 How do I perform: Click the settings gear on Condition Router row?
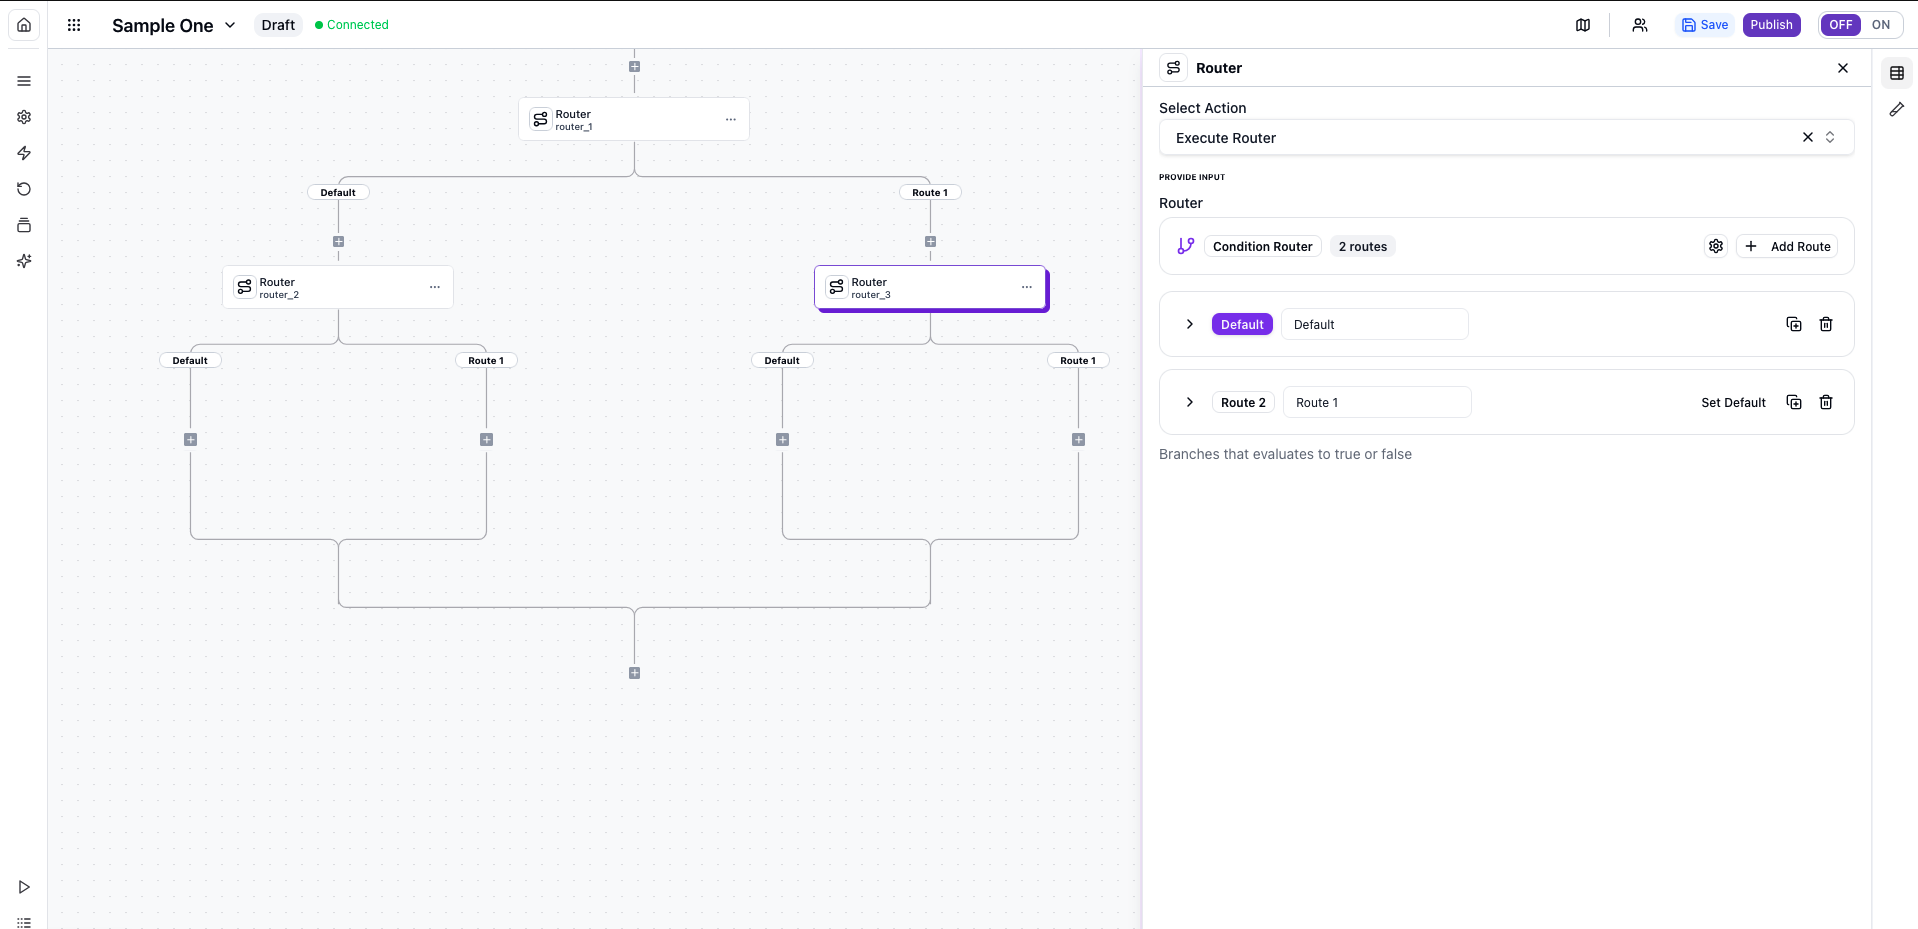point(1716,246)
